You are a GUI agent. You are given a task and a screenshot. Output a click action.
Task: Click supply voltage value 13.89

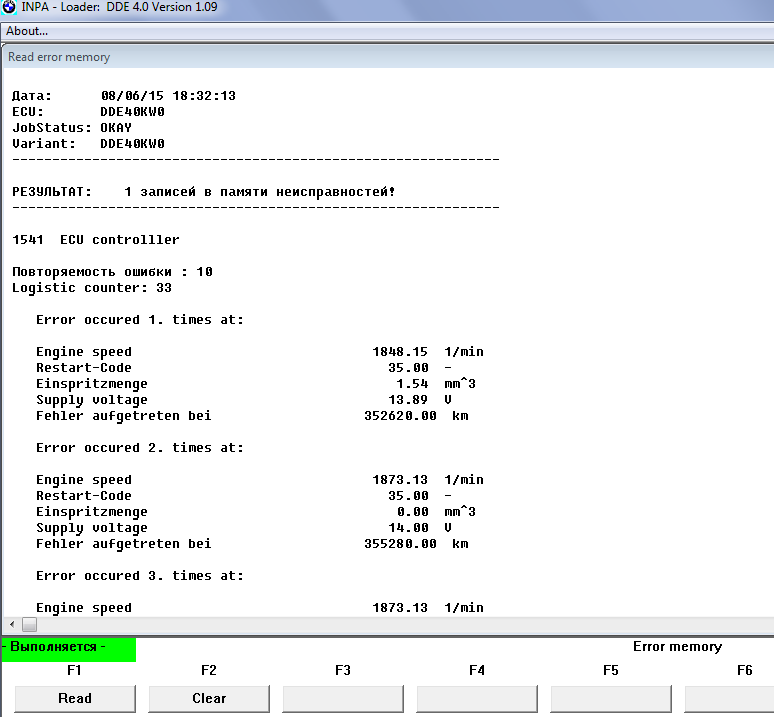click(x=408, y=400)
